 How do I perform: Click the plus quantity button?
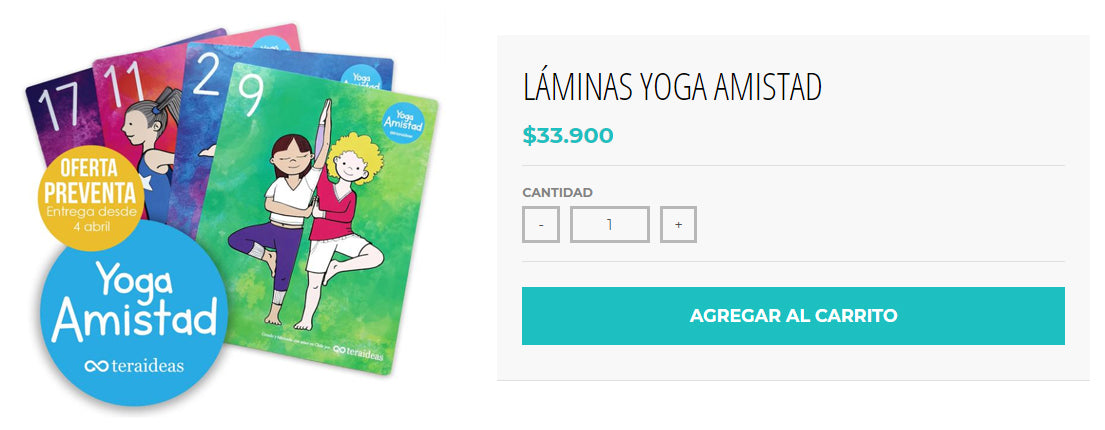pyautogui.click(x=678, y=224)
